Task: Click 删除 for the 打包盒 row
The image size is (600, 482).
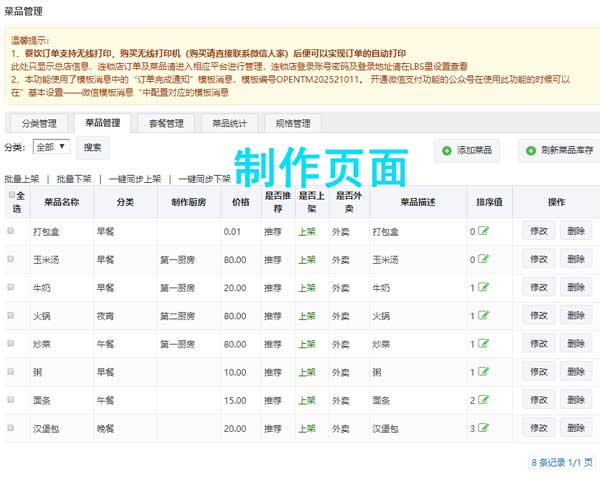Action: point(576,231)
